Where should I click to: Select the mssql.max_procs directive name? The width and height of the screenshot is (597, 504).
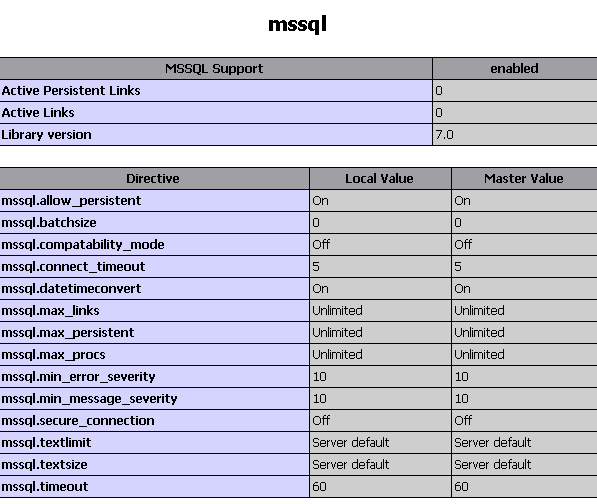pyautogui.click(x=53, y=355)
